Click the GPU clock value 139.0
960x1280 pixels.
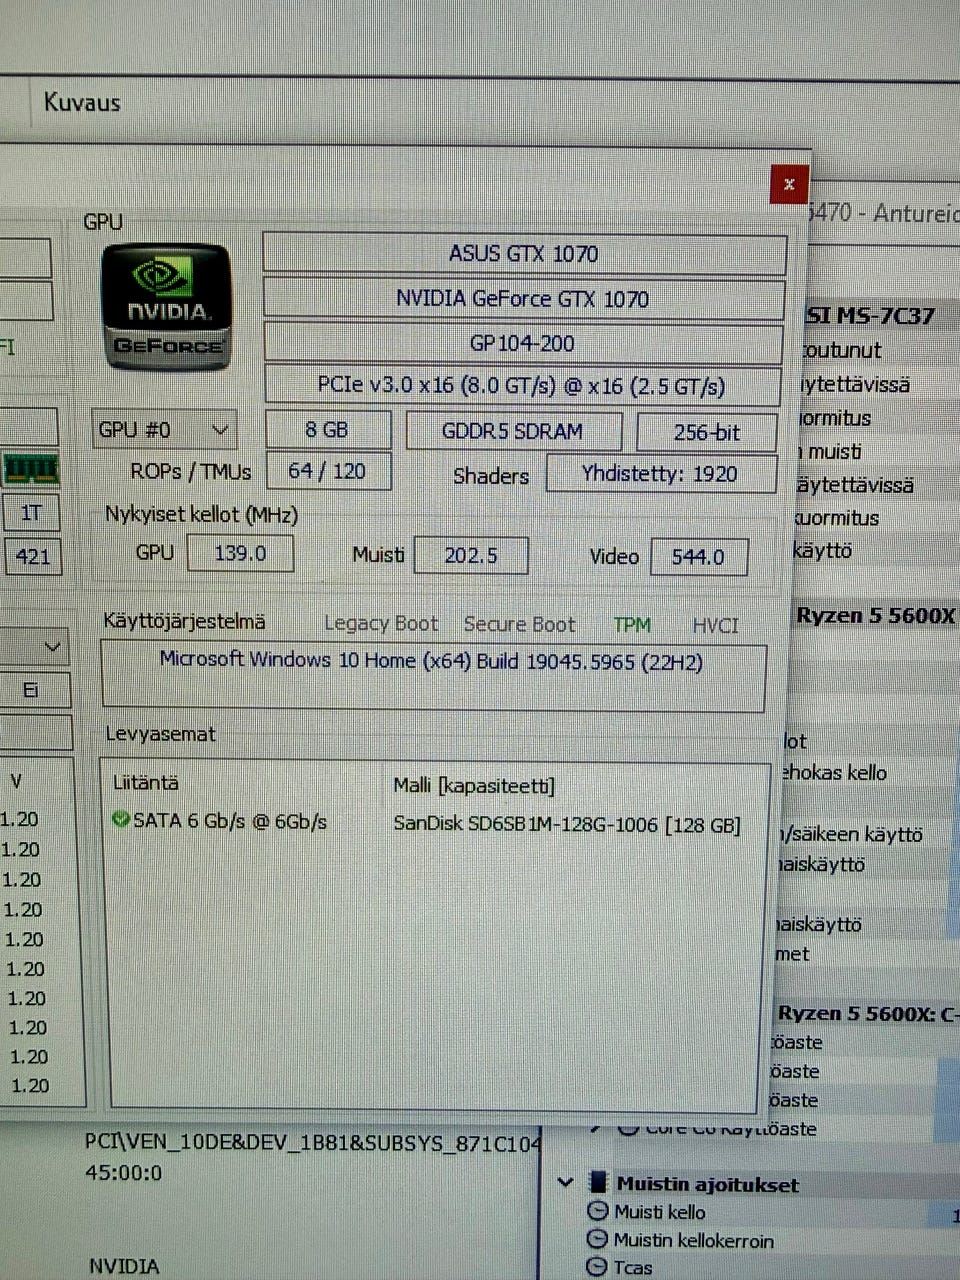pos(241,553)
